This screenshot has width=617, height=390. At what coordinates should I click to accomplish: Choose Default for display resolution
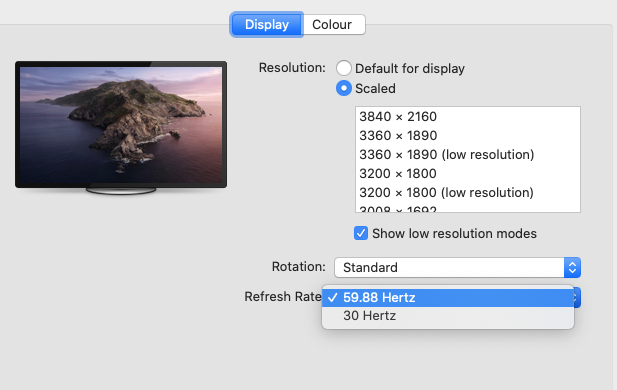[344, 68]
